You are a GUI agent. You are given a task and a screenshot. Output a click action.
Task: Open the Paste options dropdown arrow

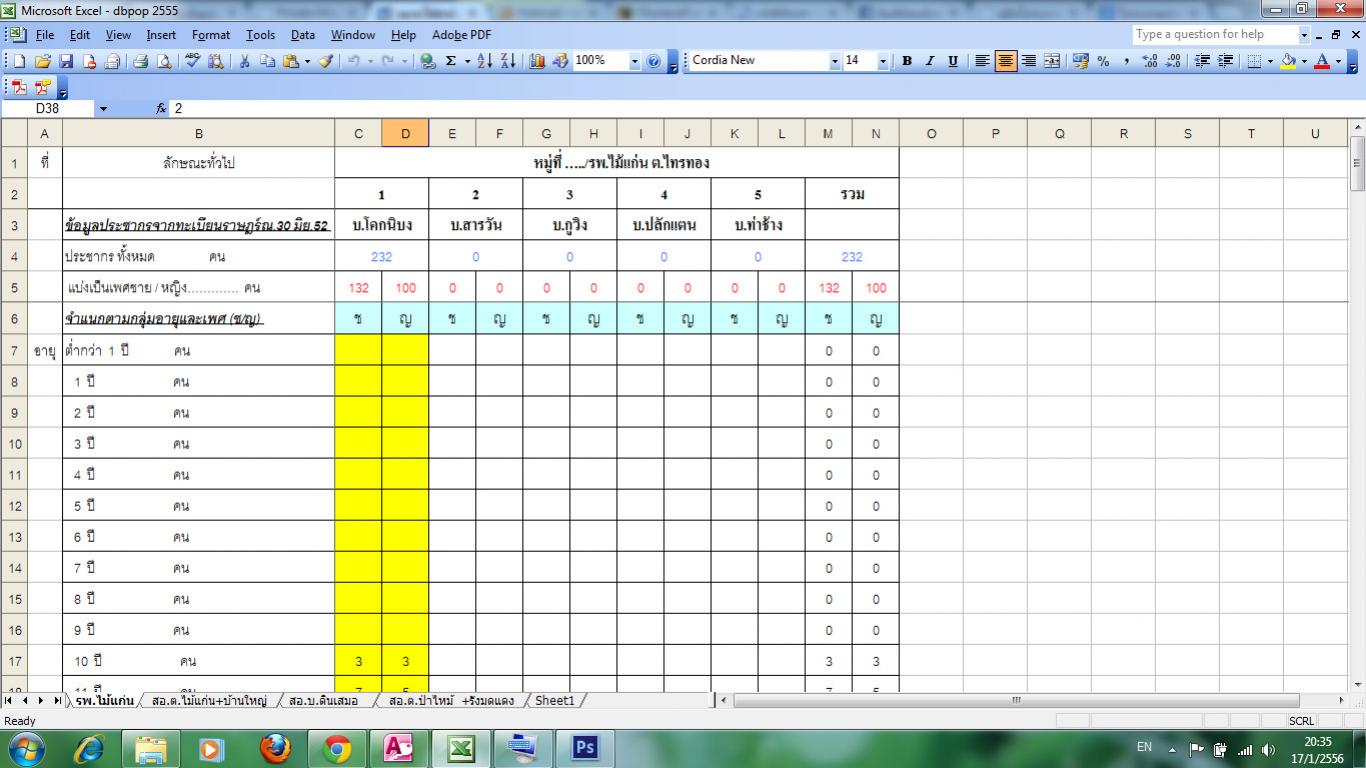pyautogui.click(x=307, y=61)
